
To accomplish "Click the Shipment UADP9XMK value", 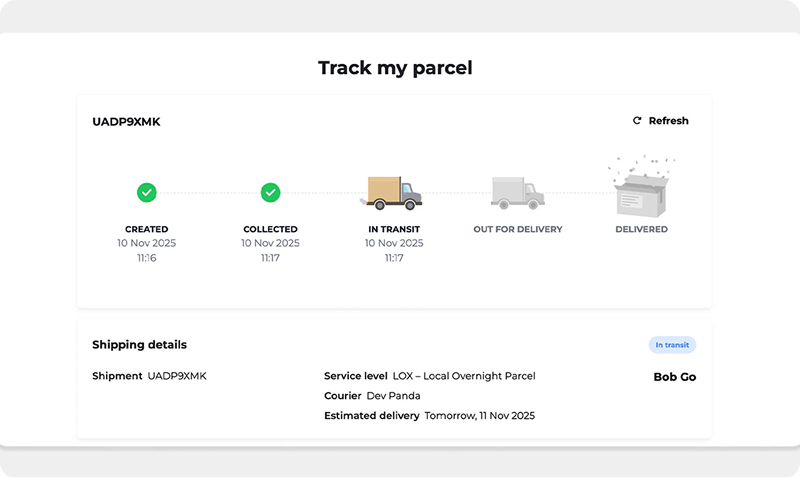I will coord(177,376).
